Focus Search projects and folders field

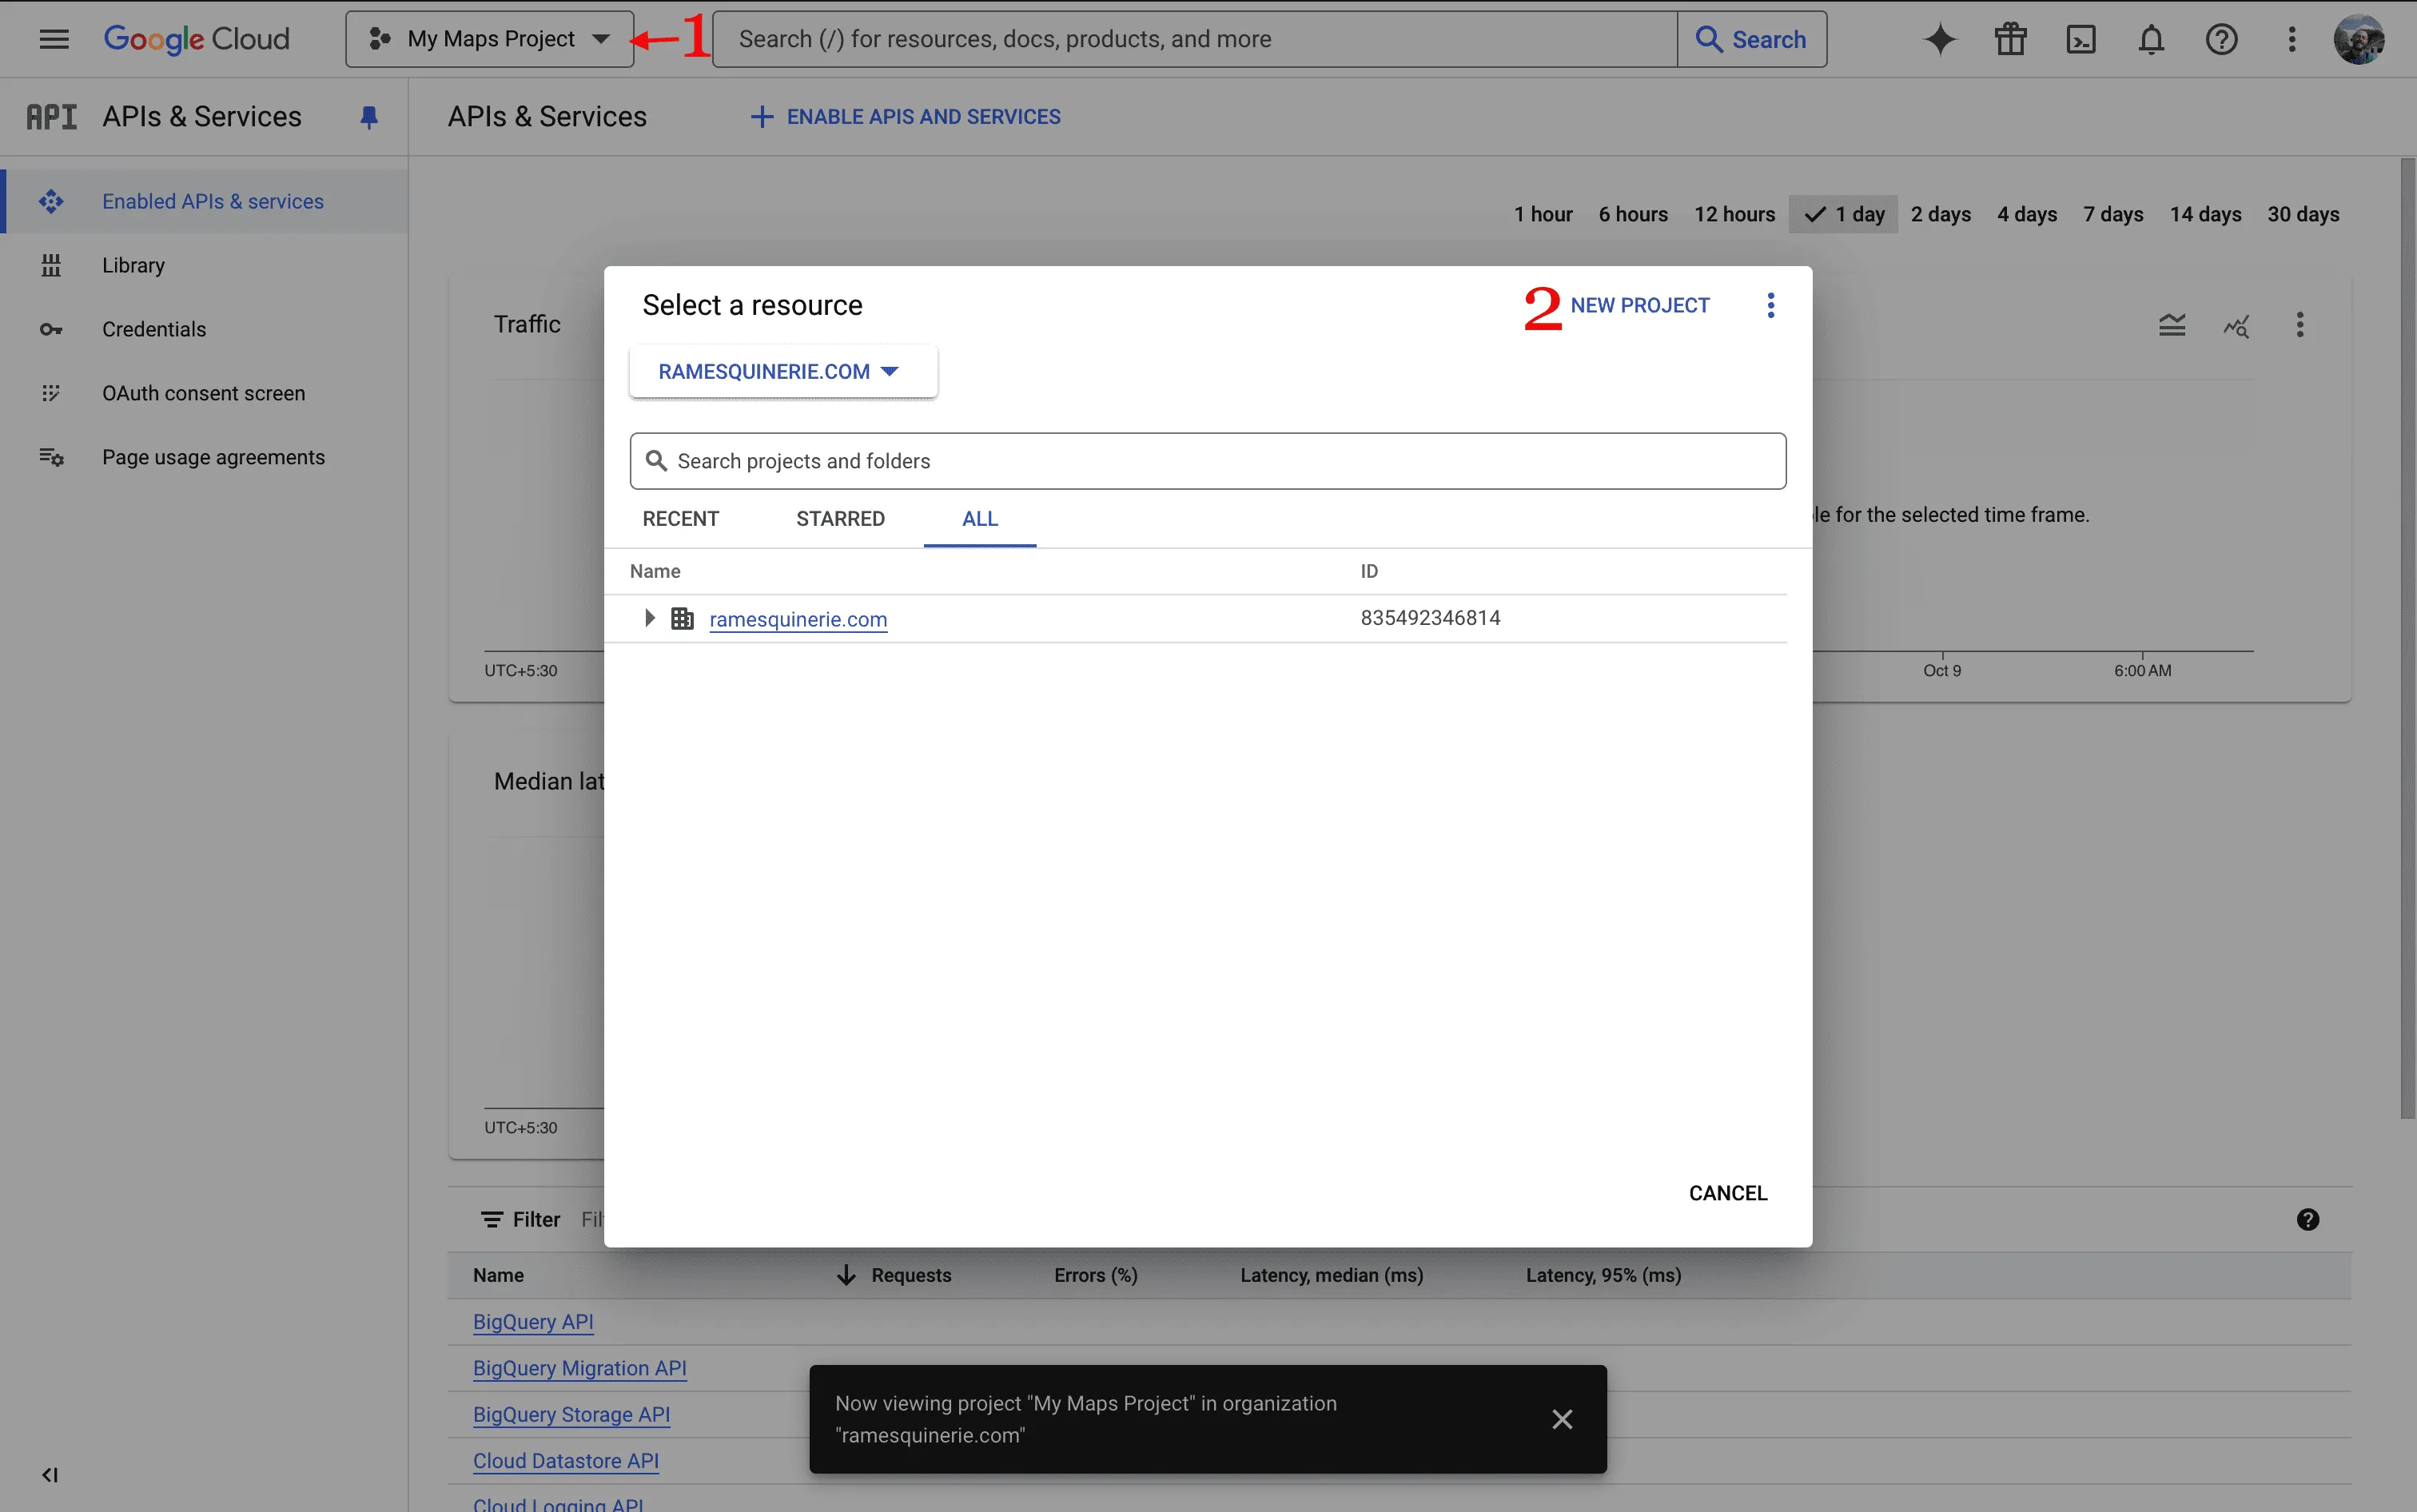pyautogui.click(x=1207, y=461)
